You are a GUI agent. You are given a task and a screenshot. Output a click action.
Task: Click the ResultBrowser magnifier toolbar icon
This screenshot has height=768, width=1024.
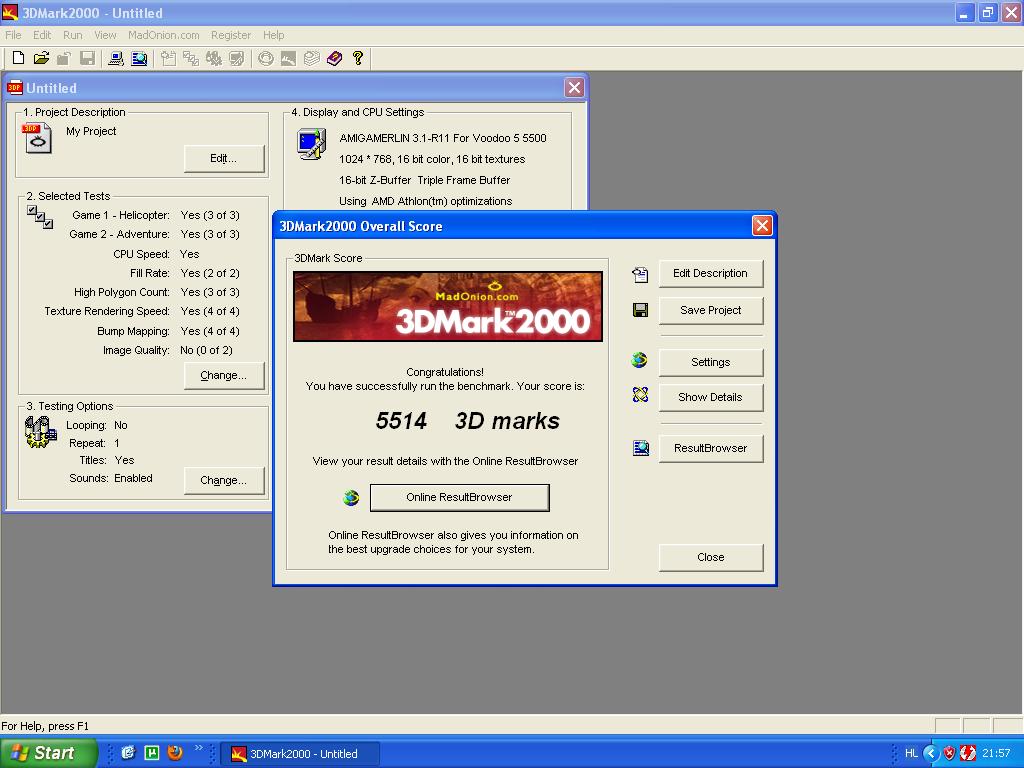(x=139, y=58)
